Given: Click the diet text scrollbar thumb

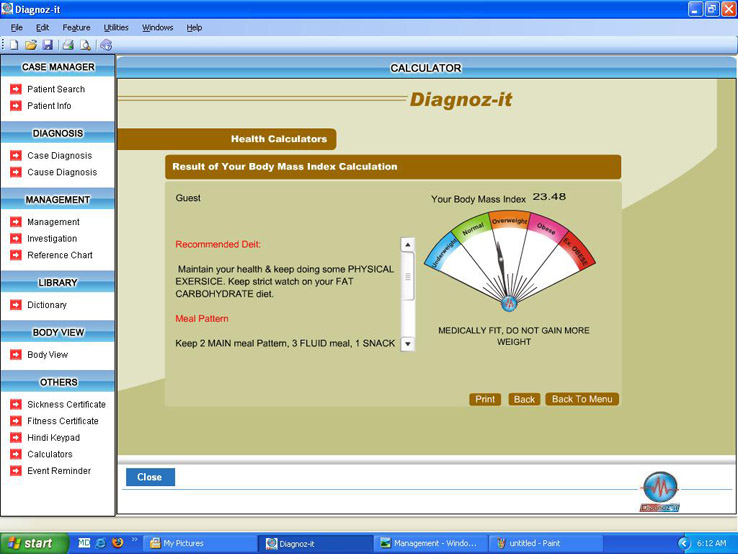Looking at the screenshot, I should (x=408, y=276).
